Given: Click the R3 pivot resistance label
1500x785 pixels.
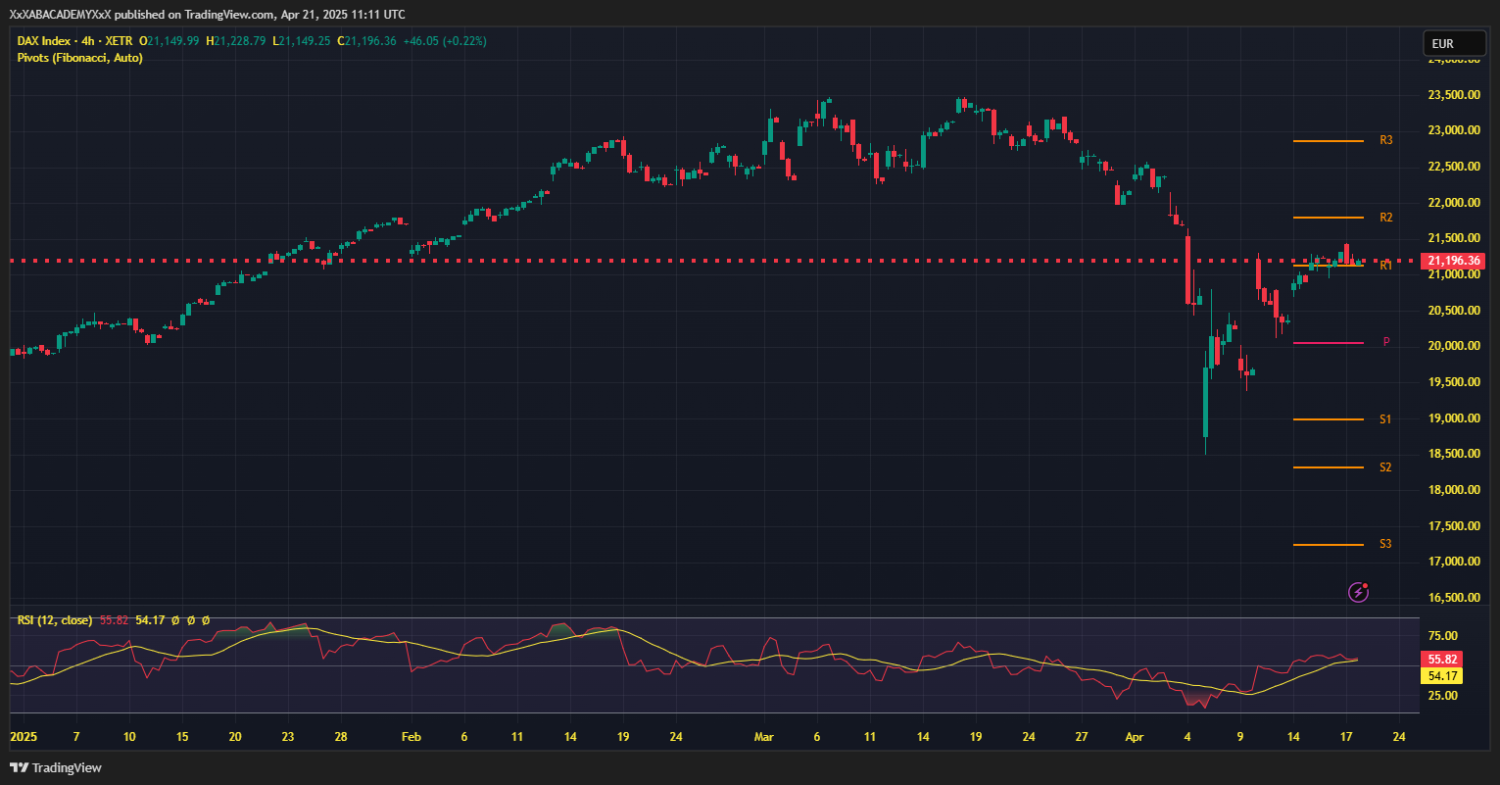Looking at the screenshot, I should coord(1386,140).
